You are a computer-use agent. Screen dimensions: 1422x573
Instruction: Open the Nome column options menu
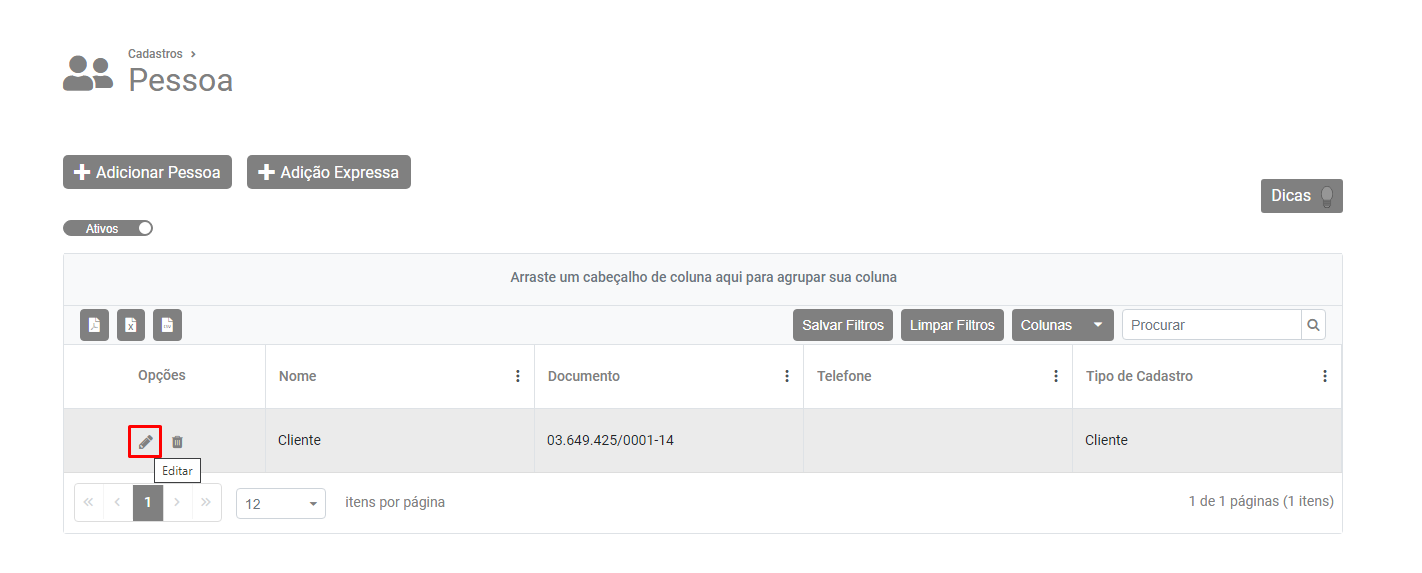[518, 376]
